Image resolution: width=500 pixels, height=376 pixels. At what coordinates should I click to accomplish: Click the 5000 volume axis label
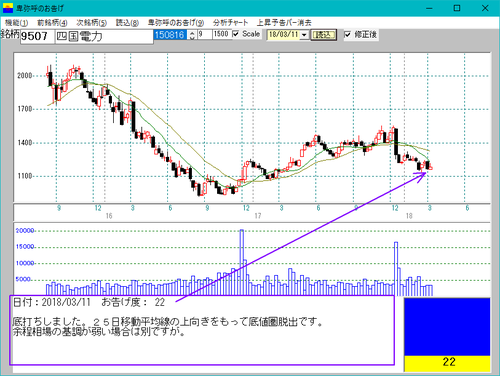(x=23, y=279)
